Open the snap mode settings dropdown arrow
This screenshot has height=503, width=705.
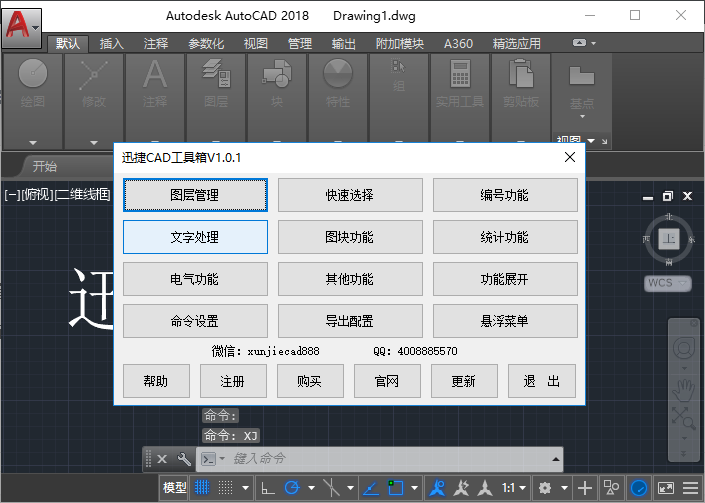245,488
